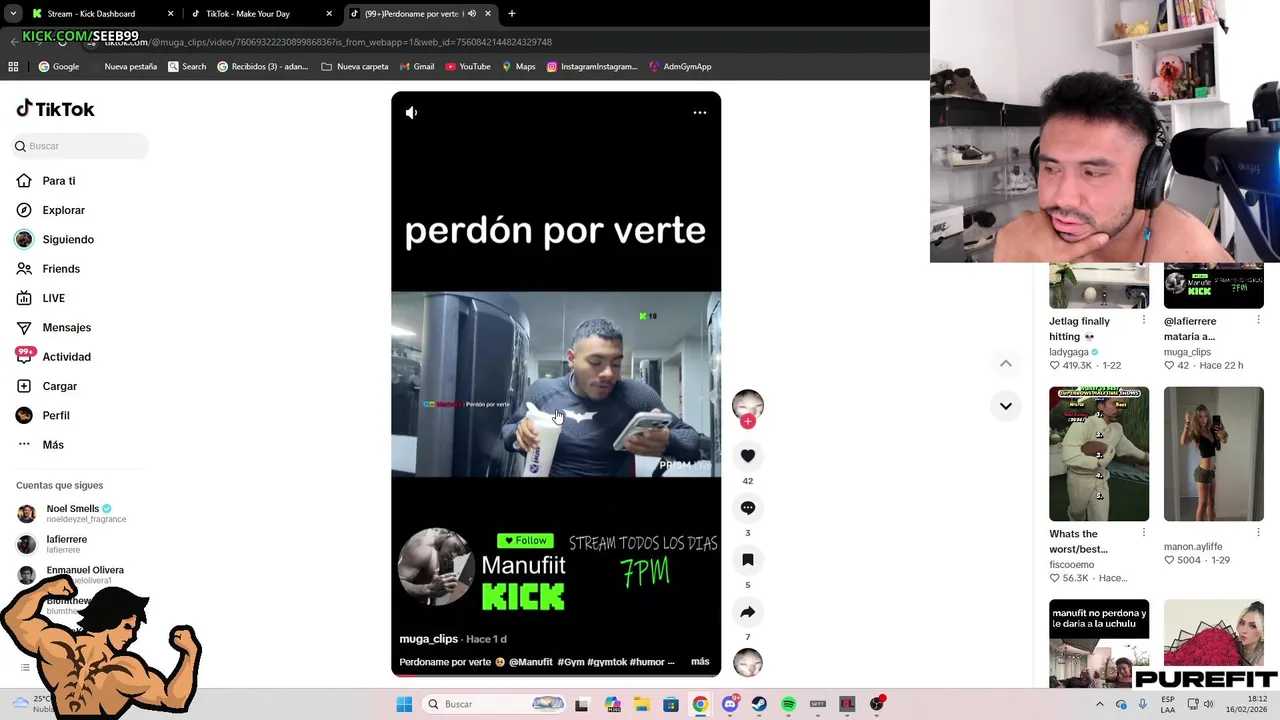Open Steam from the taskbar
The height and width of the screenshot is (720, 1280).
pyautogui.click(x=759, y=704)
